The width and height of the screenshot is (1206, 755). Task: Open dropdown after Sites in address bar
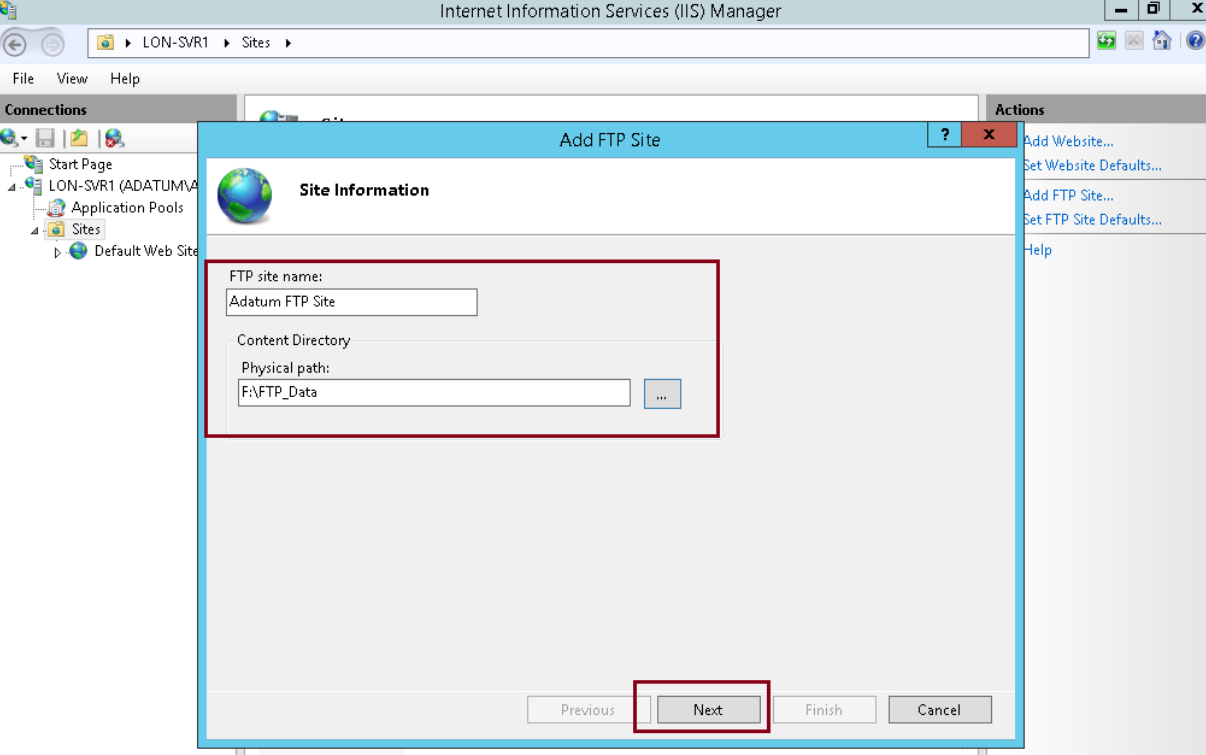[288, 43]
